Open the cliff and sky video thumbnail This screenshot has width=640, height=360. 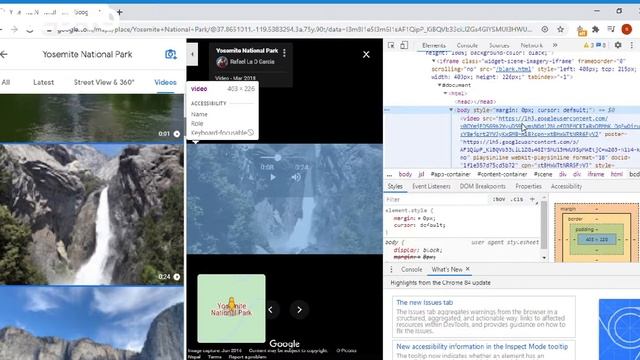pos(92,323)
